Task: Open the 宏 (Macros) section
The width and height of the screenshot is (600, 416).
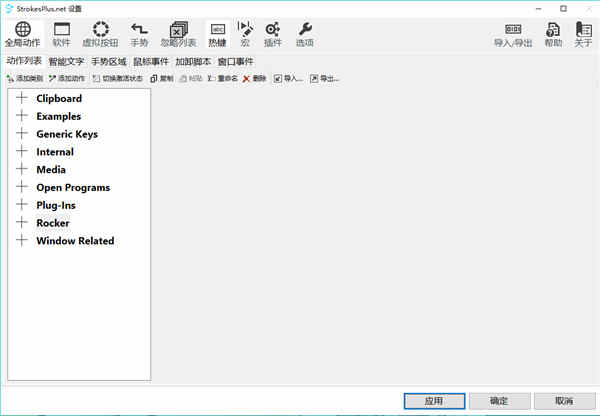Action: point(245,34)
